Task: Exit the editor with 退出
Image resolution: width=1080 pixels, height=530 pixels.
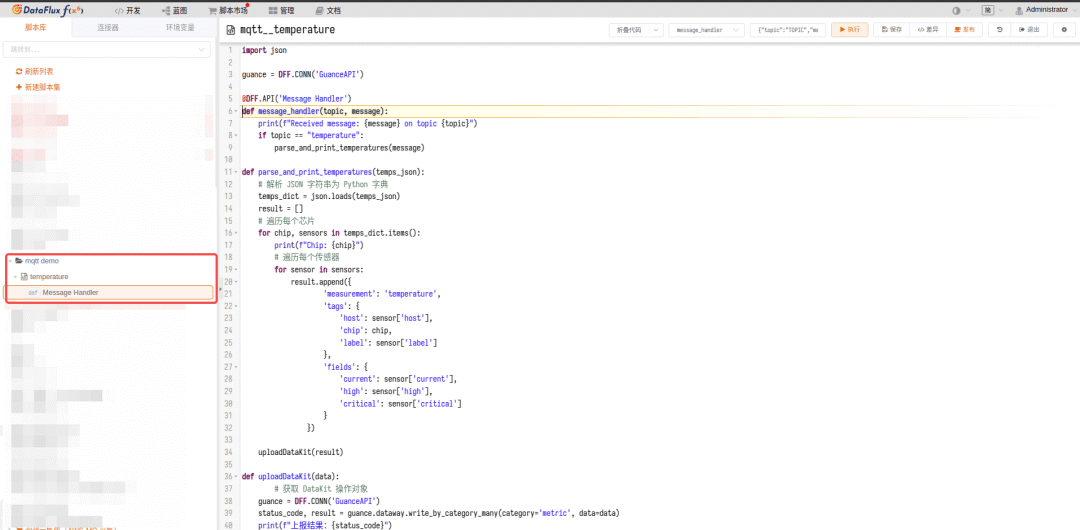Action: pyautogui.click(x=1029, y=30)
